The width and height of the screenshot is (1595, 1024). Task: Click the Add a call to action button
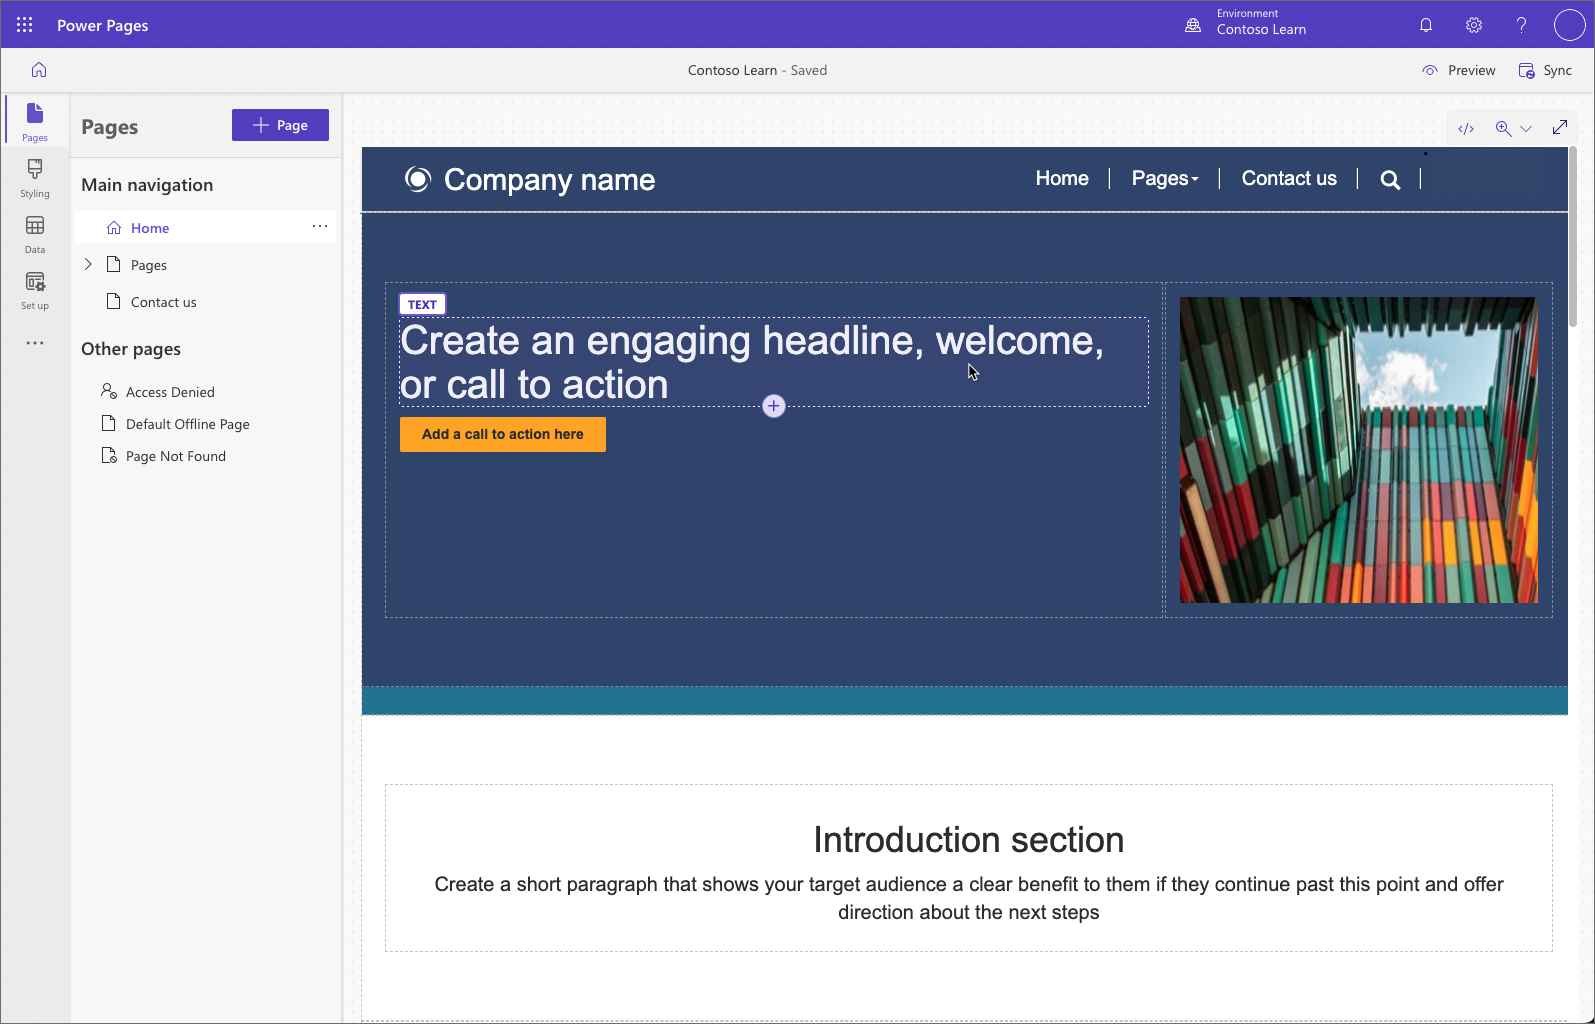click(503, 434)
